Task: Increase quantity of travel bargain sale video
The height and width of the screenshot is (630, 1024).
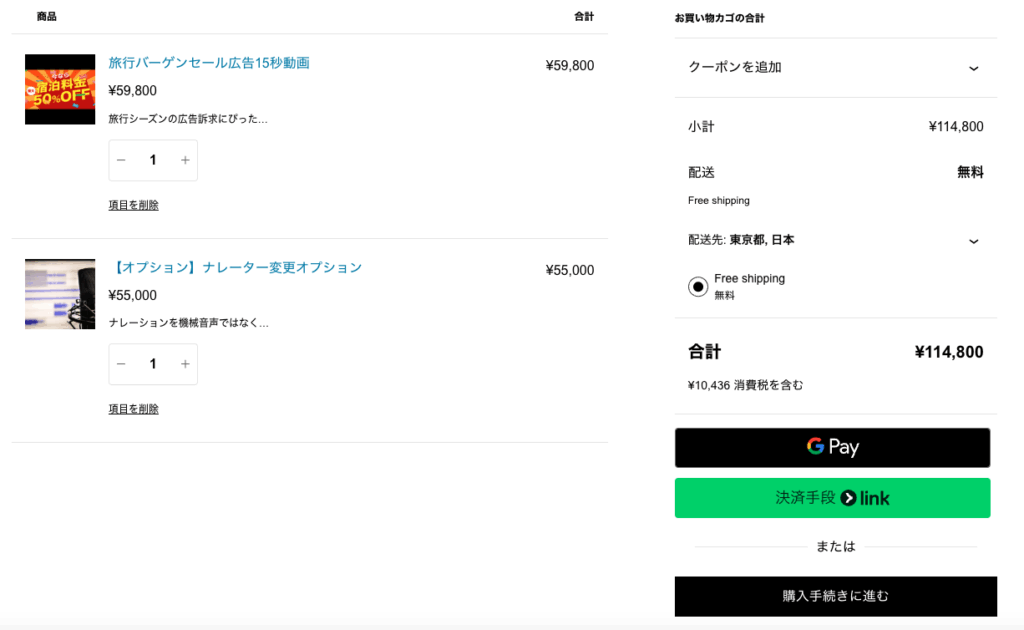Action: (185, 160)
